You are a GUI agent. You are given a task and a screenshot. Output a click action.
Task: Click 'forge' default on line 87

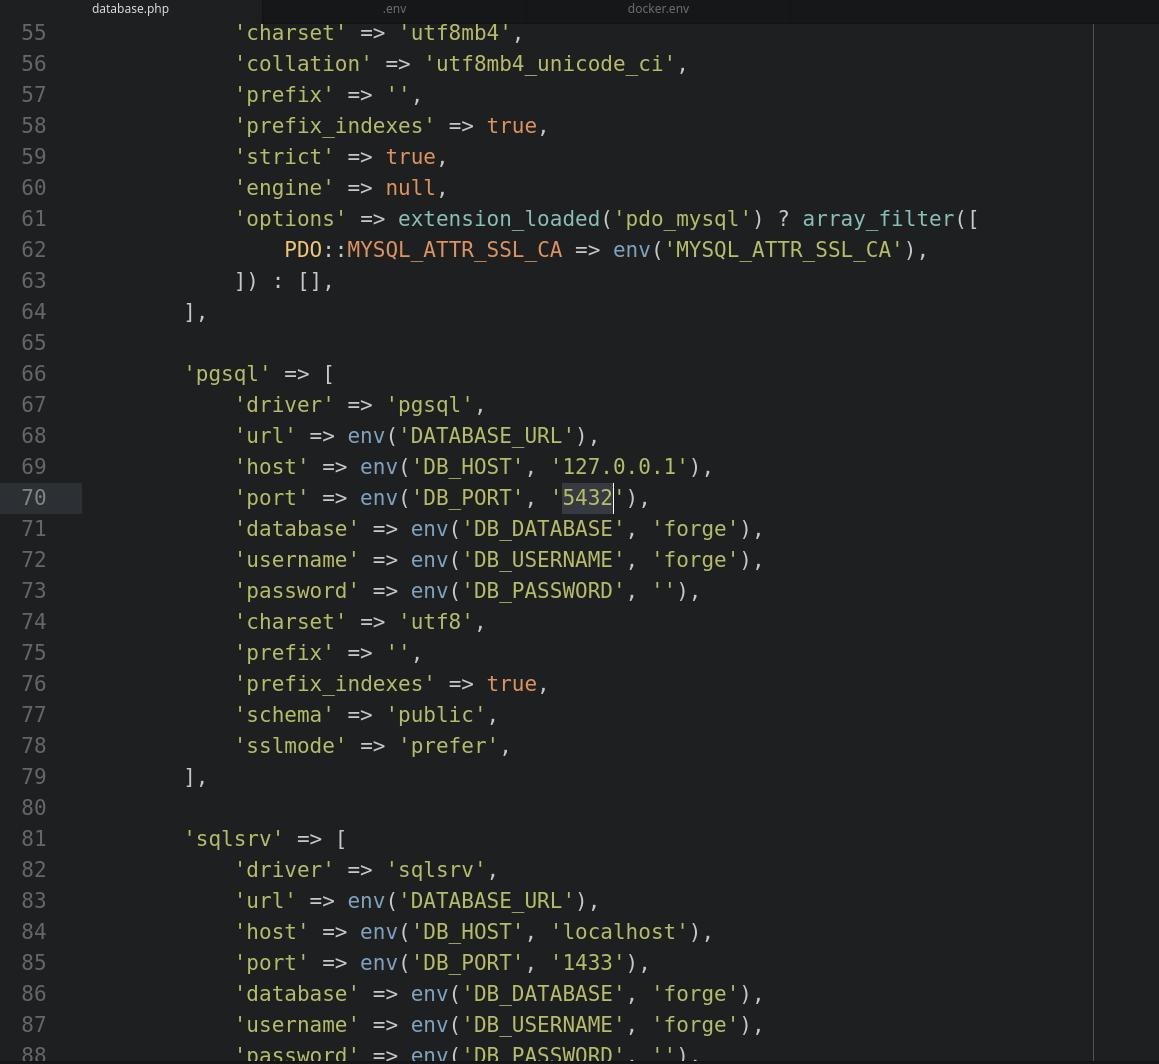695,1025
